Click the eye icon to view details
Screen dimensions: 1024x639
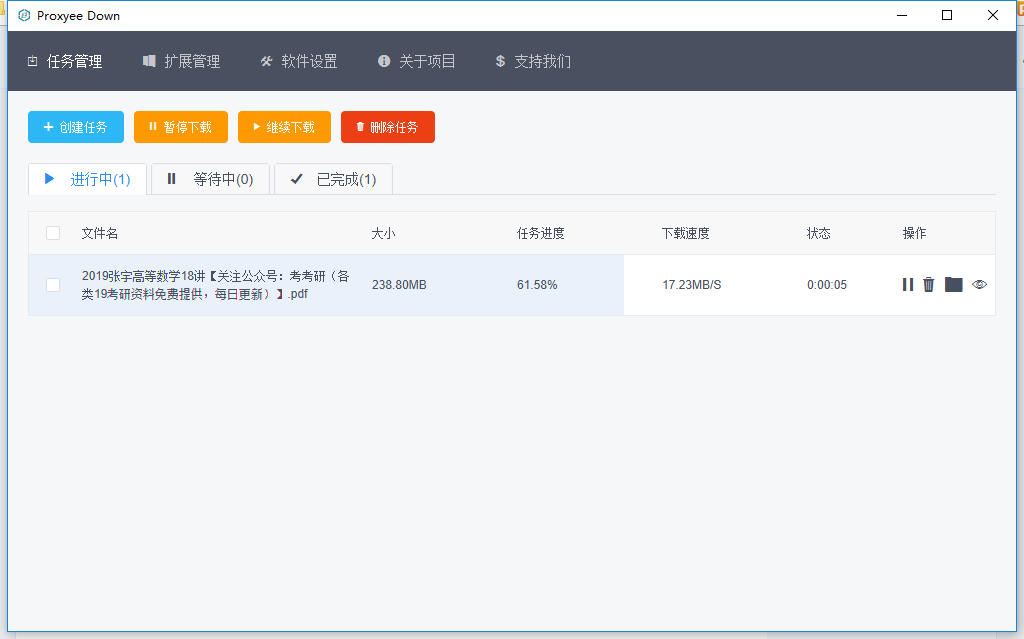[979, 285]
